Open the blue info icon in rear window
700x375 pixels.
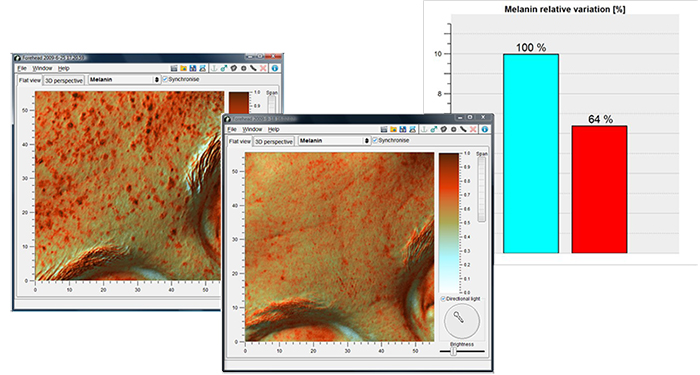click(x=275, y=68)
